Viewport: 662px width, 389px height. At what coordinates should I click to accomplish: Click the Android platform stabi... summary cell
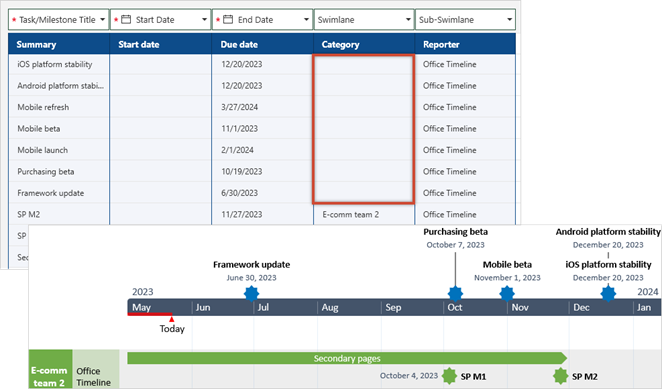coord(59,86)
